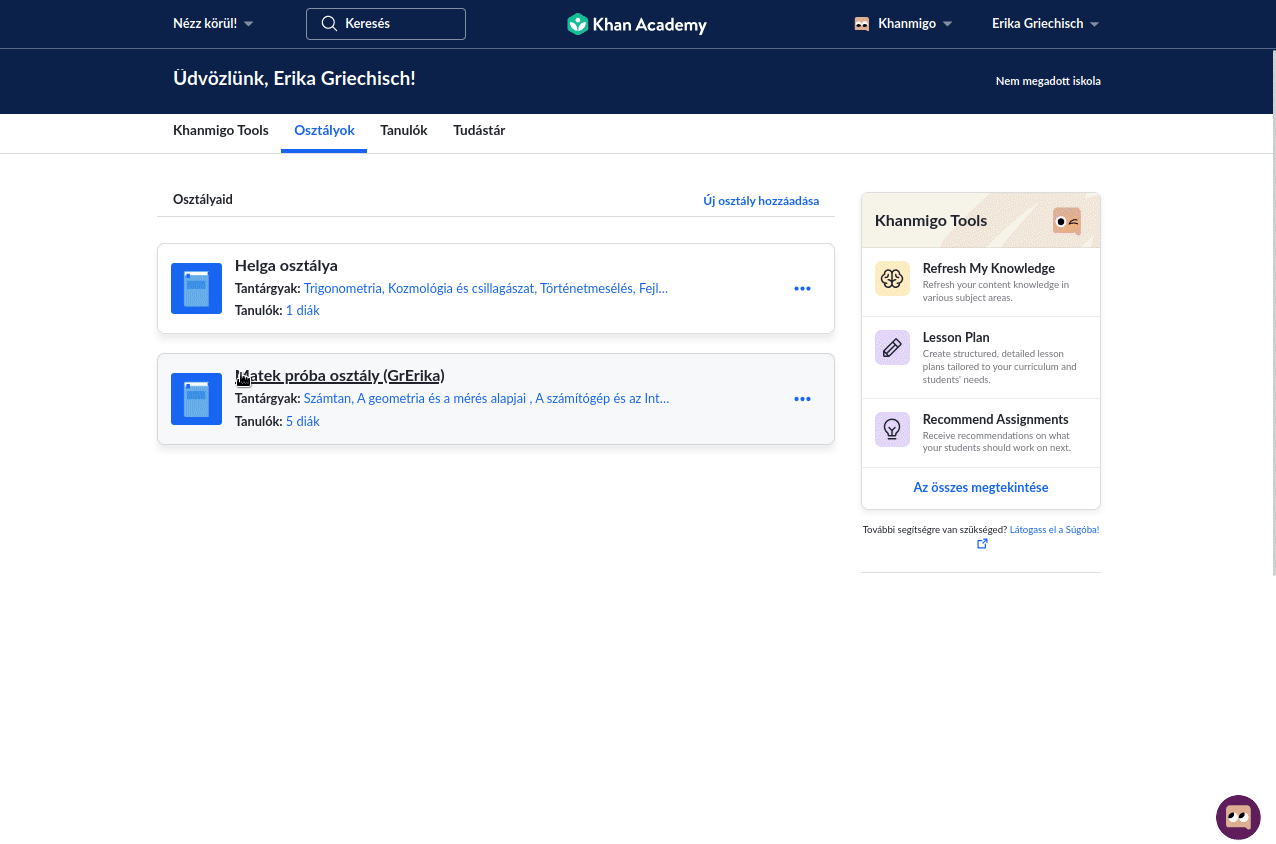This screenshot has height=844, width=1276.
Task: Open the Helga osztálya class title
Action: click(x=286, y=266)
